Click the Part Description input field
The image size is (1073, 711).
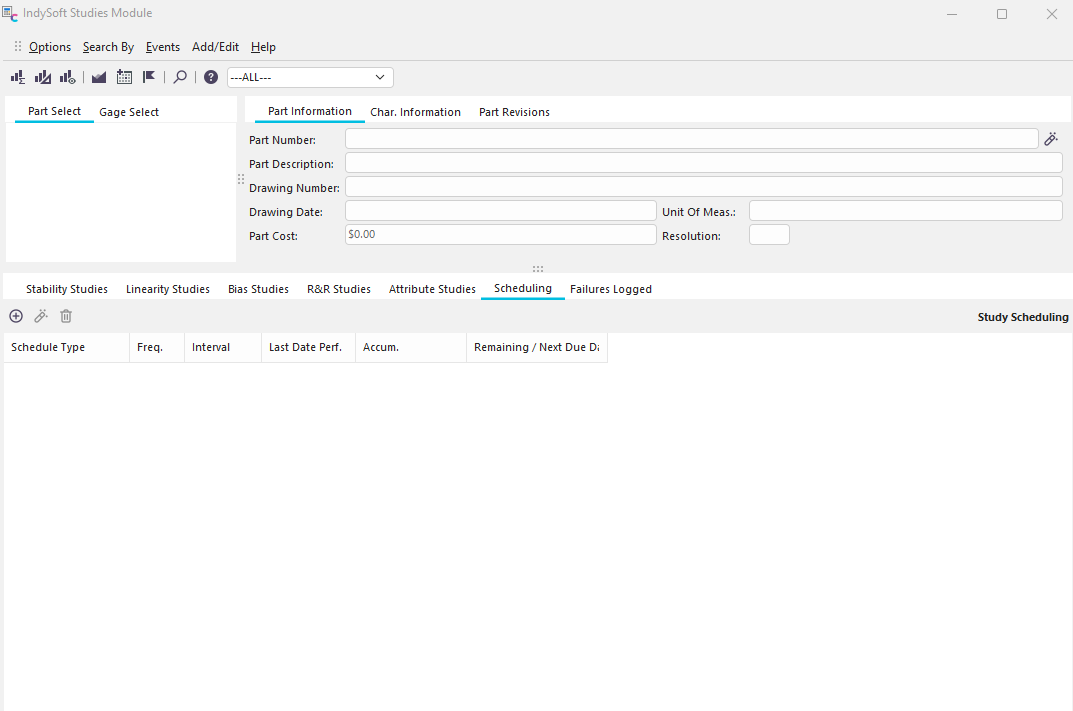pyautogui.click(x=703, y=163)
